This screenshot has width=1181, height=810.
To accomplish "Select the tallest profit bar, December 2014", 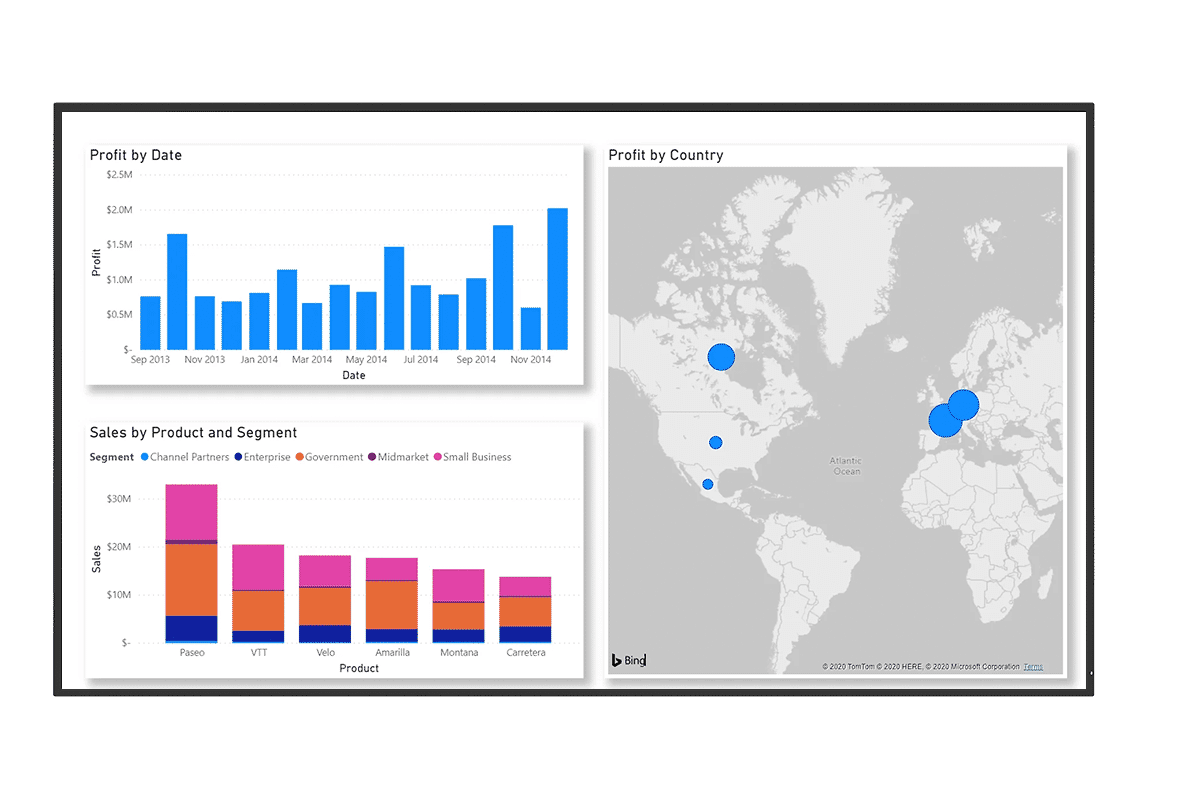I will [557, 279].
